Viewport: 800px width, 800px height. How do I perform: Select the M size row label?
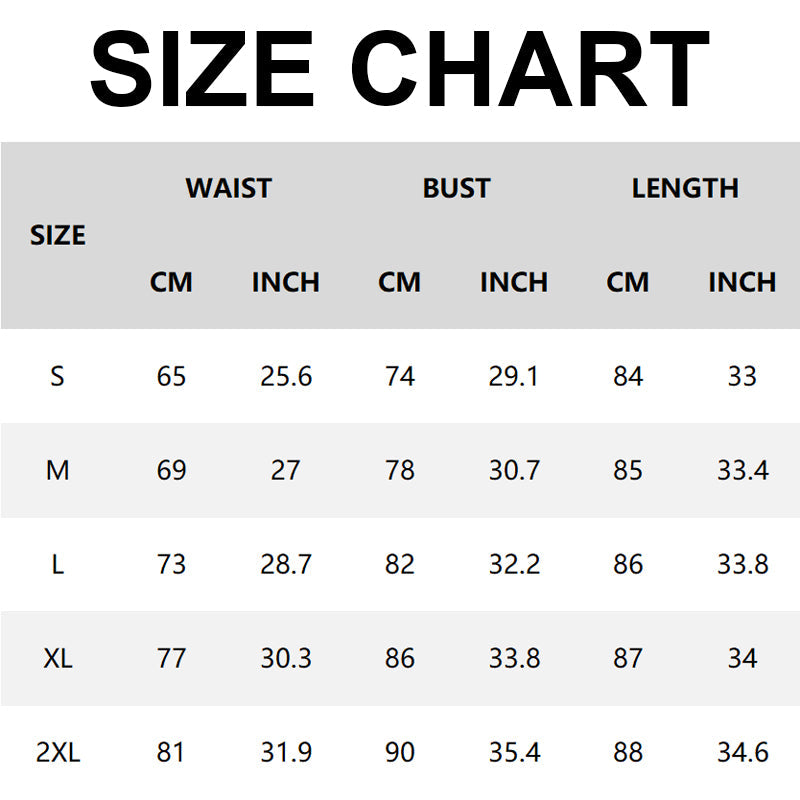[58, 470]
